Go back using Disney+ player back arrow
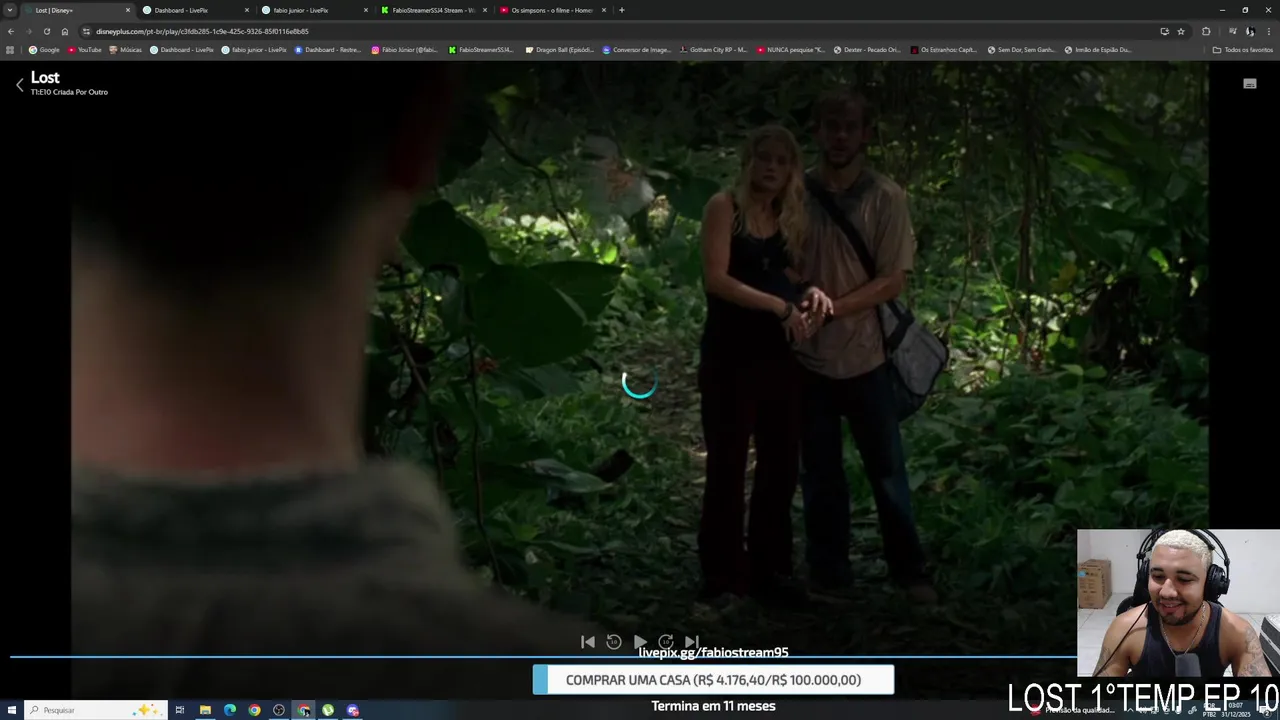Image resolution: width=1280 pixels, height=720 pixels. coord(19,85)
